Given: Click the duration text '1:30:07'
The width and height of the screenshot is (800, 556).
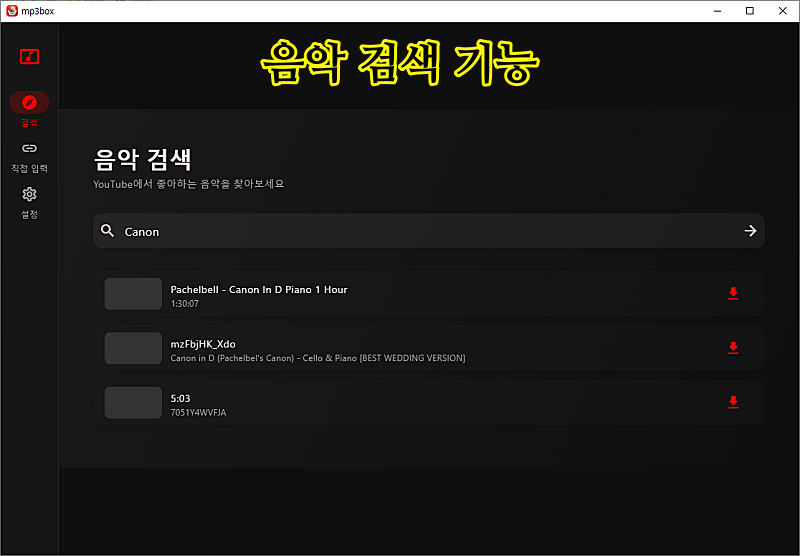Looking at the screenshot, I should pyautogui.click(x=184, y=304).
